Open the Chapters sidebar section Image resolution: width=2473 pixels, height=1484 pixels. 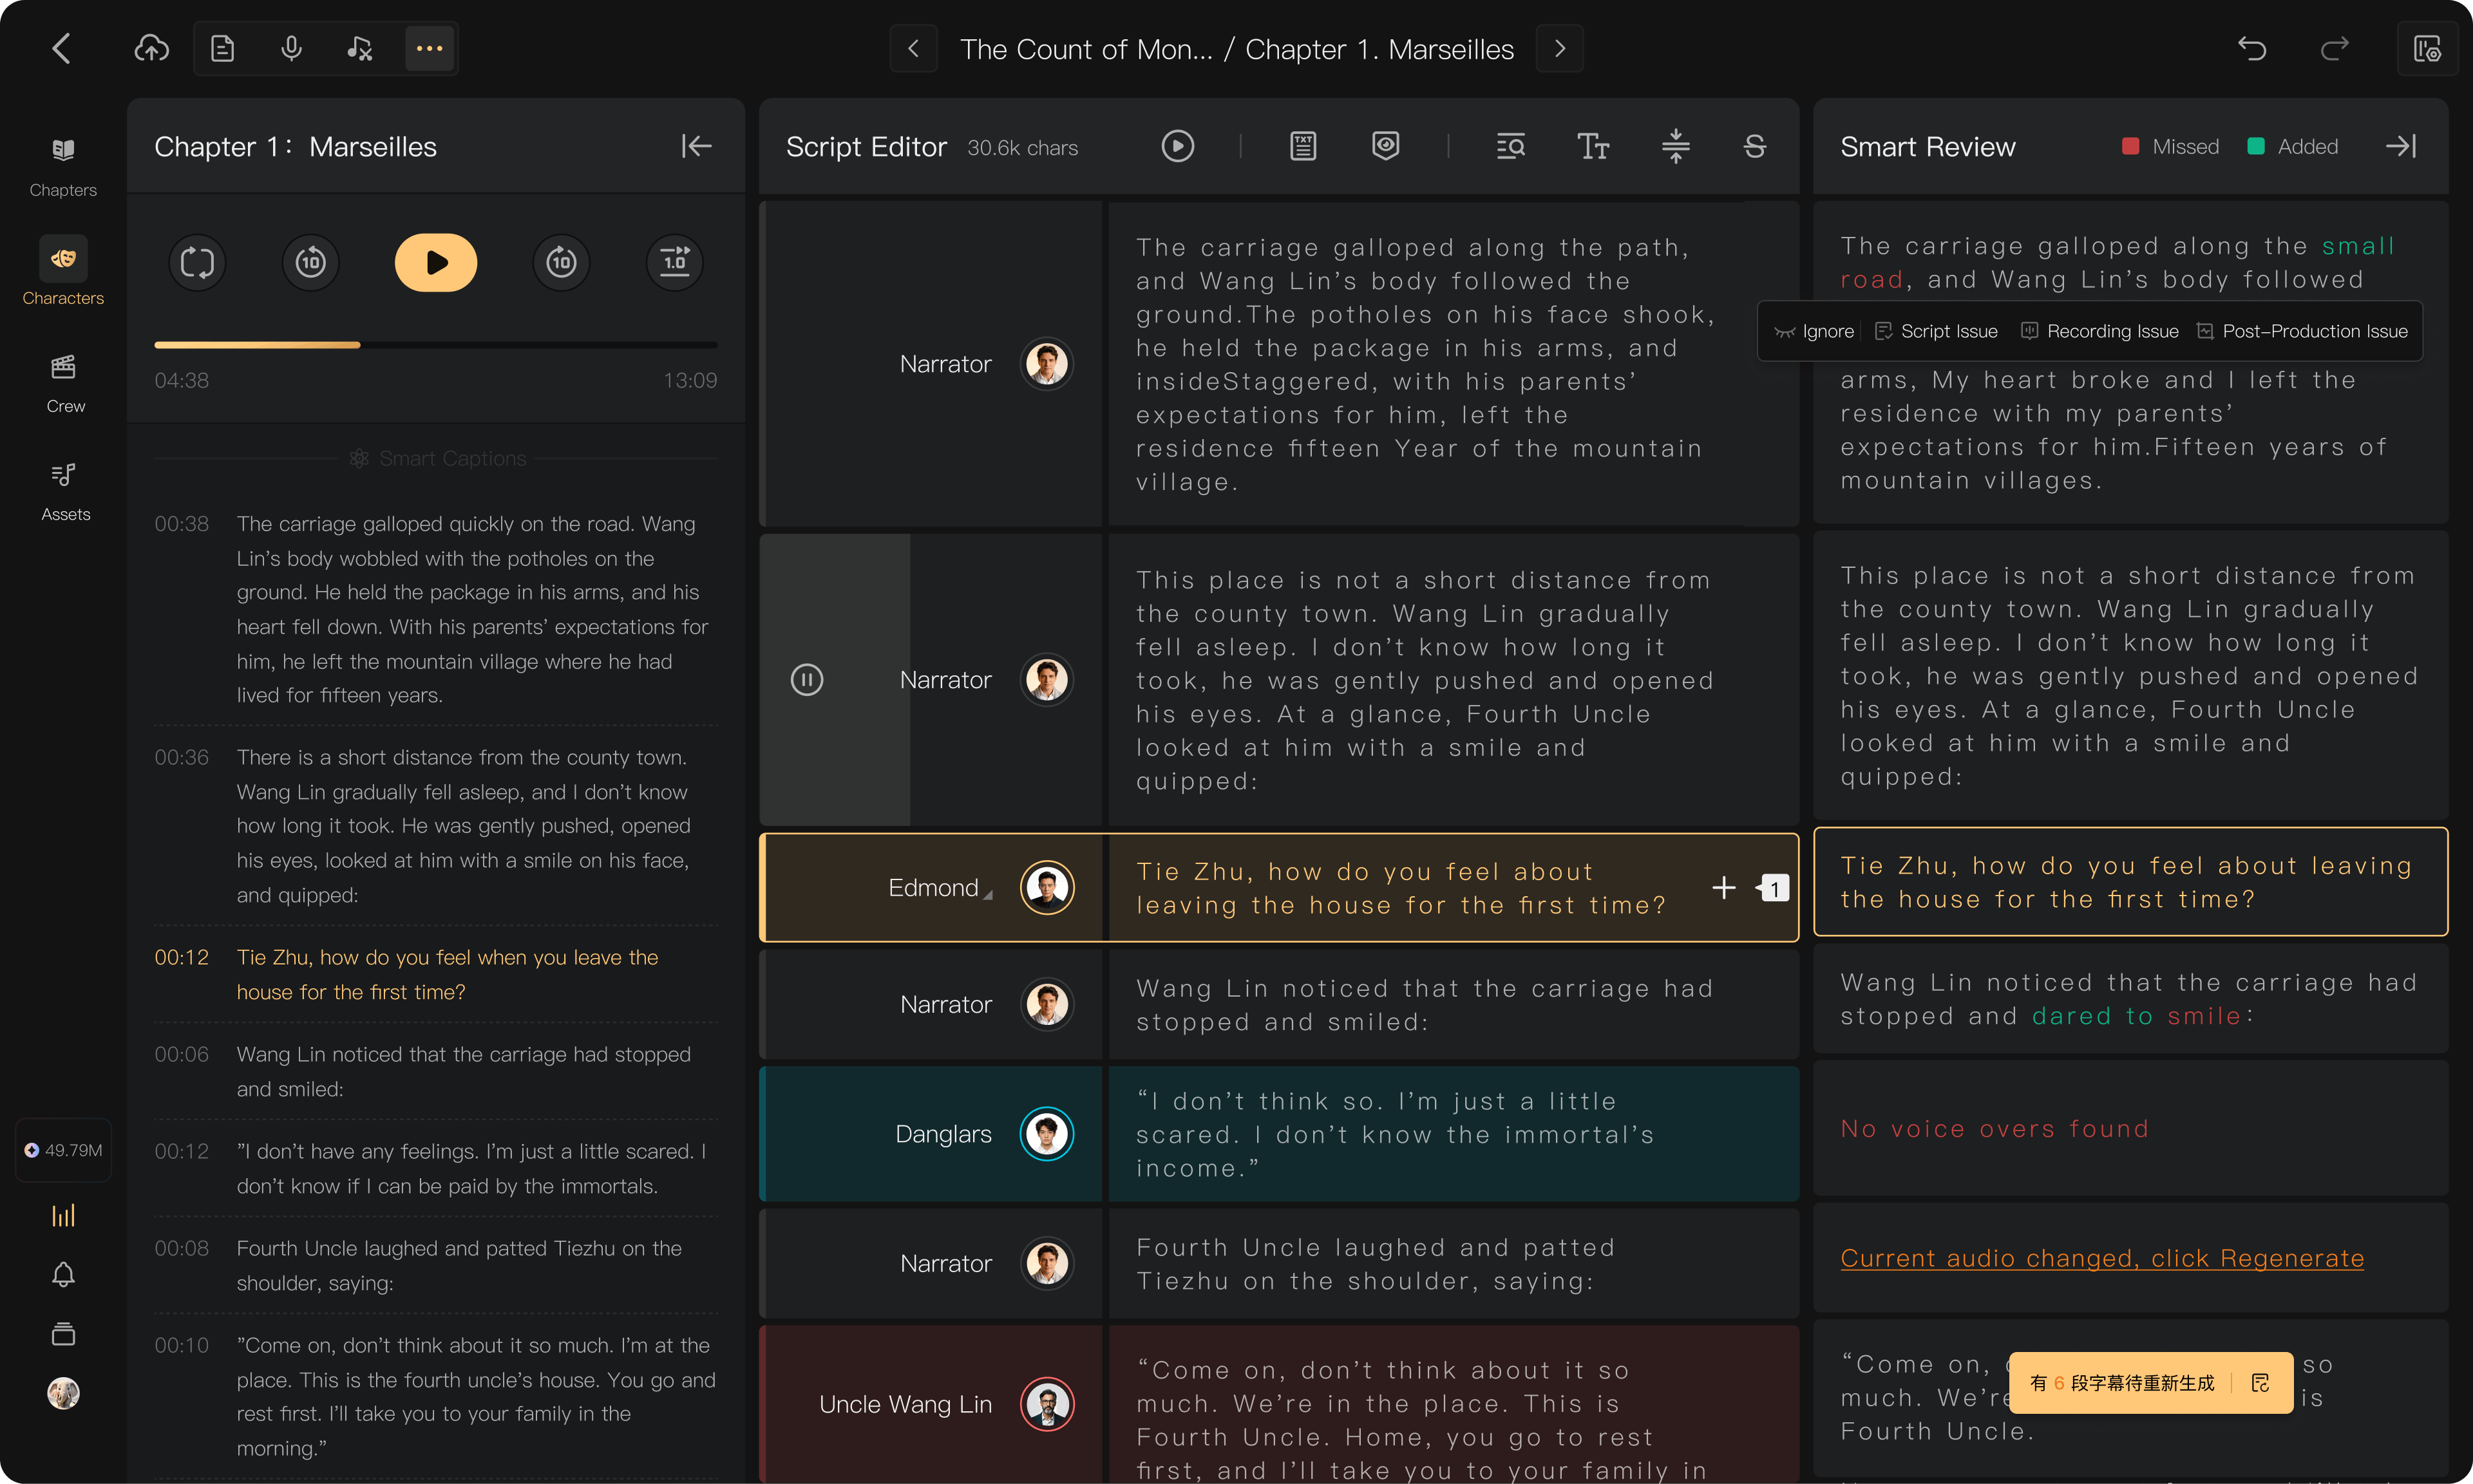click(63, 166)
